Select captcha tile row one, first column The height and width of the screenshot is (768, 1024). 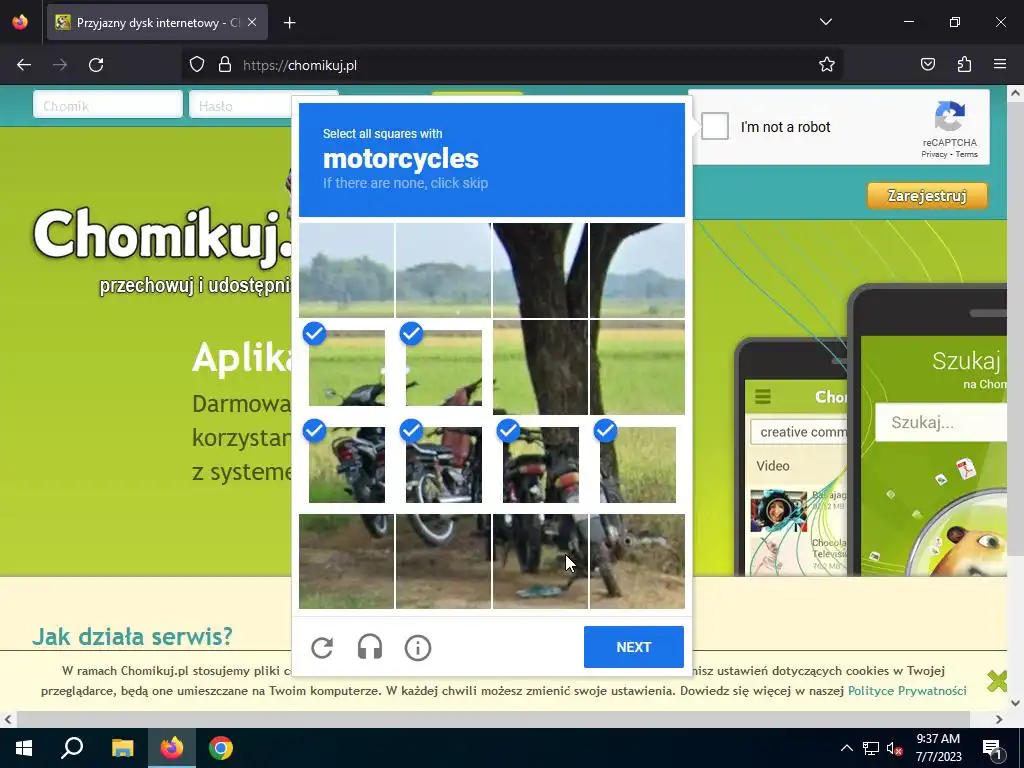(347, 270)
